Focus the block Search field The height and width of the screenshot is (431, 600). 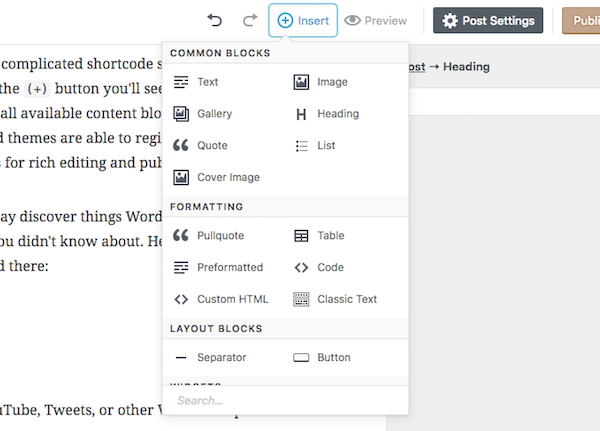click(x=285, y=400)
